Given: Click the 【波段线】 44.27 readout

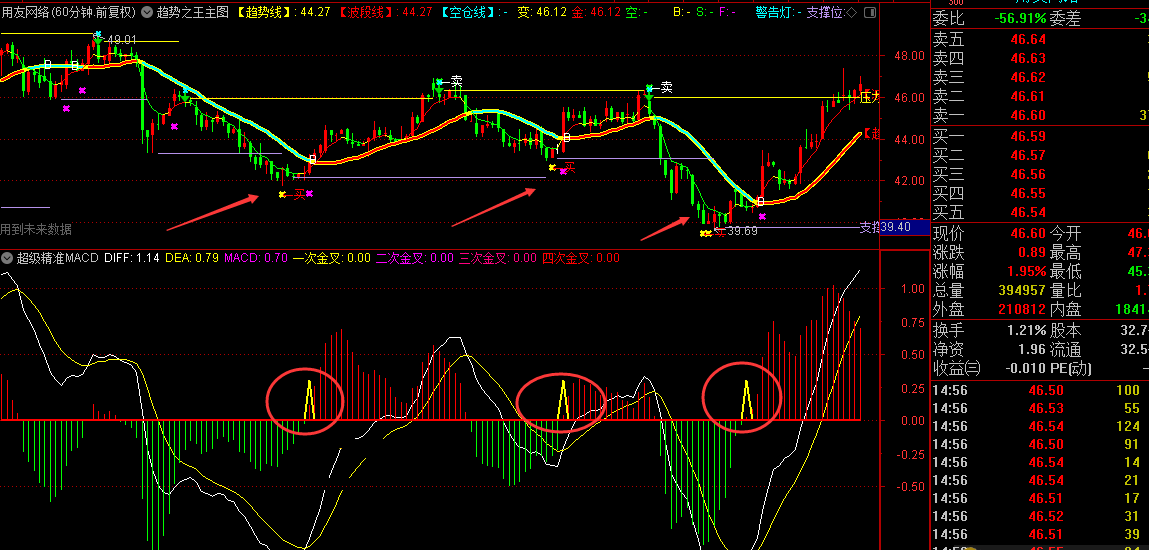Looking at the screenshot, I should tap(385, 12).
